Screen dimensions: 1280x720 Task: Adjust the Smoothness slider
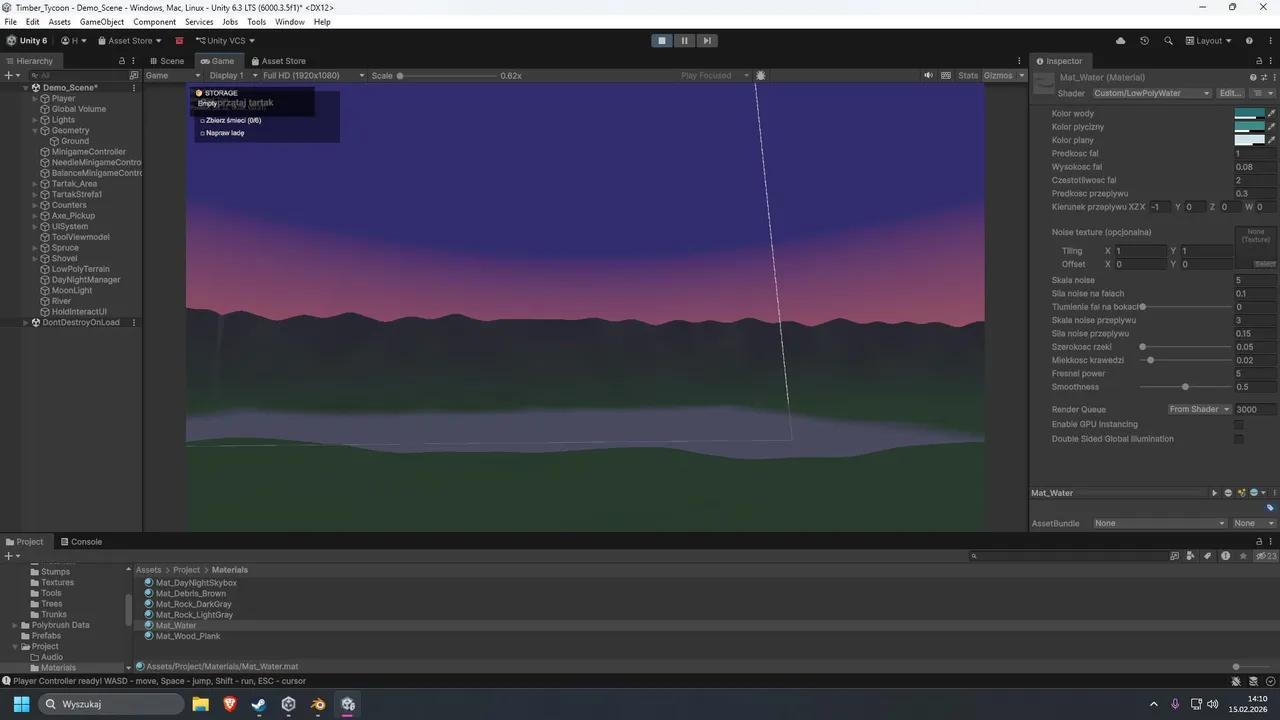point(1185,387)
